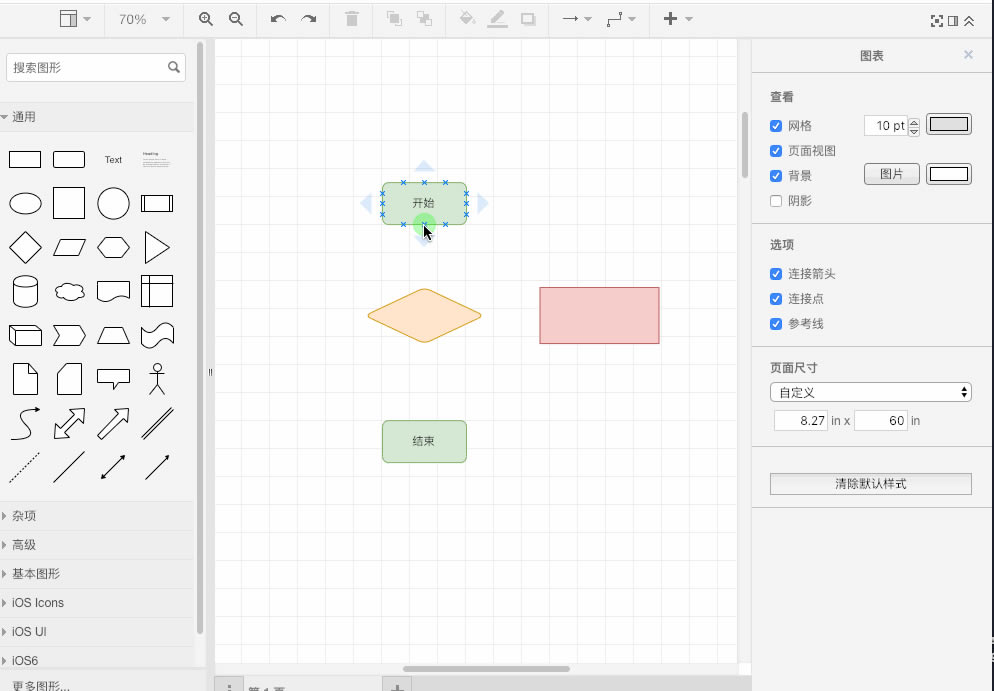Toggle fullscreen mode icon
The width and height of the screenshot is (994, 691).
pyautogui.click(x=937, y=20)
